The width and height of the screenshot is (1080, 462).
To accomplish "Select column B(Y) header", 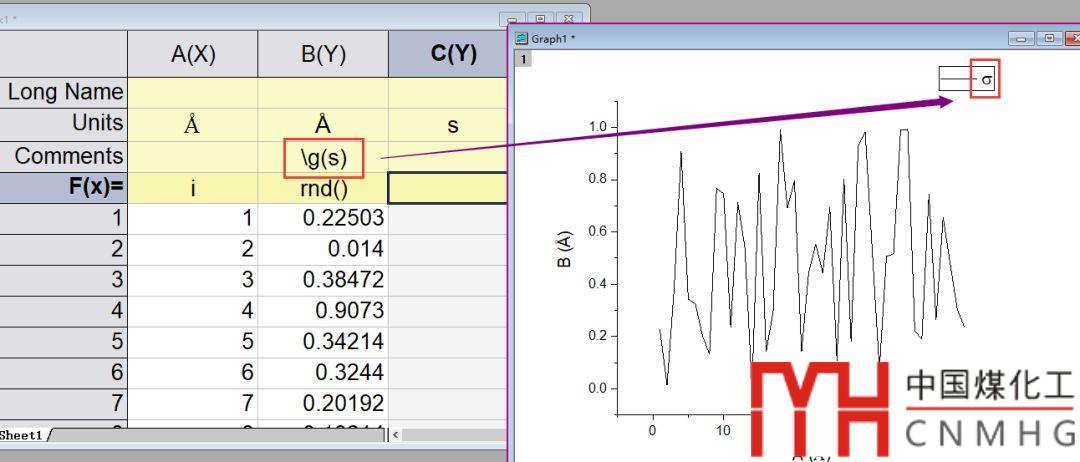I will coord(322,55).
